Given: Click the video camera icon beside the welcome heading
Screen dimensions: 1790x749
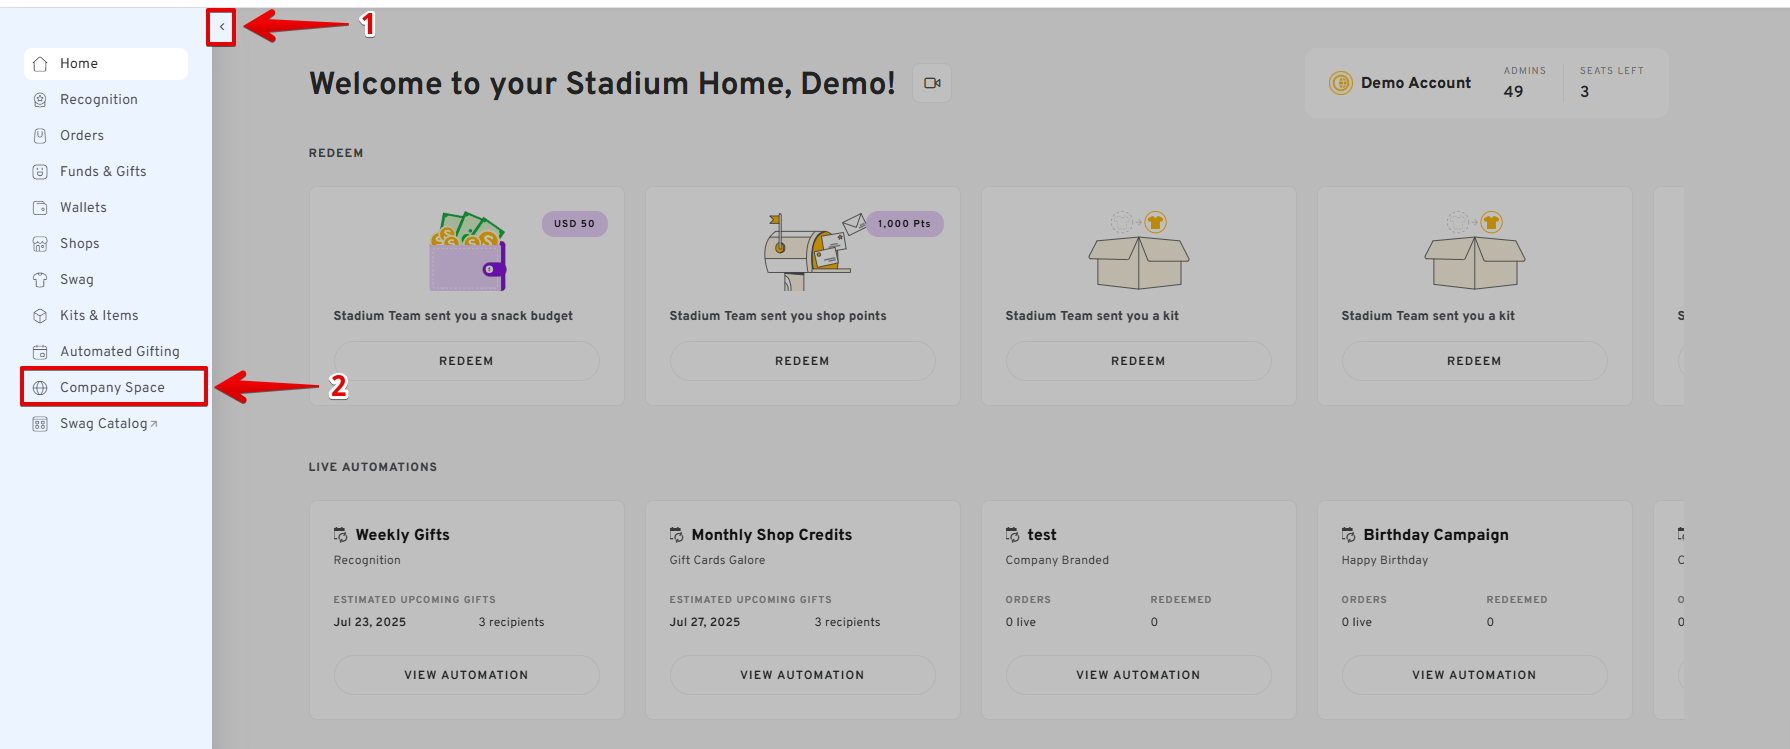Looking at the screenshot, I should pos(932,83).
